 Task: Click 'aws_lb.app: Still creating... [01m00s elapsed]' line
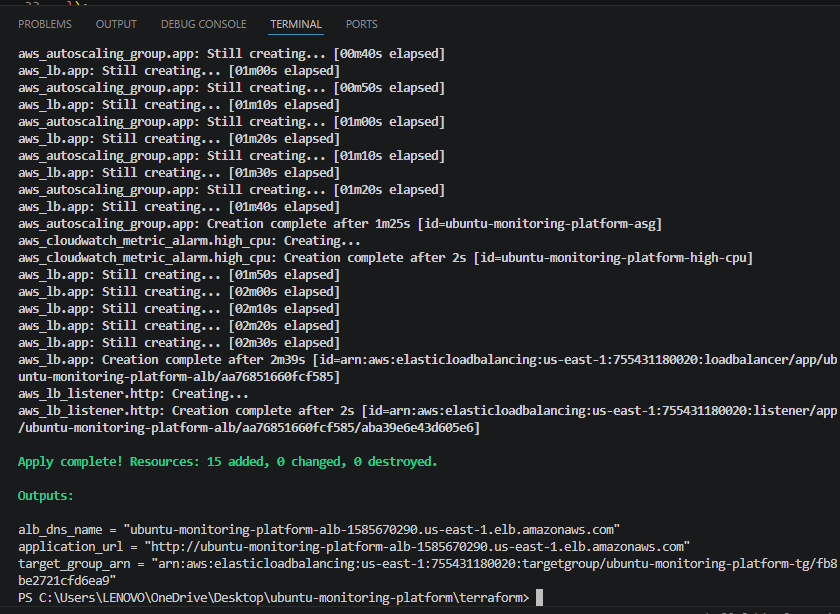tap(179, 71)
